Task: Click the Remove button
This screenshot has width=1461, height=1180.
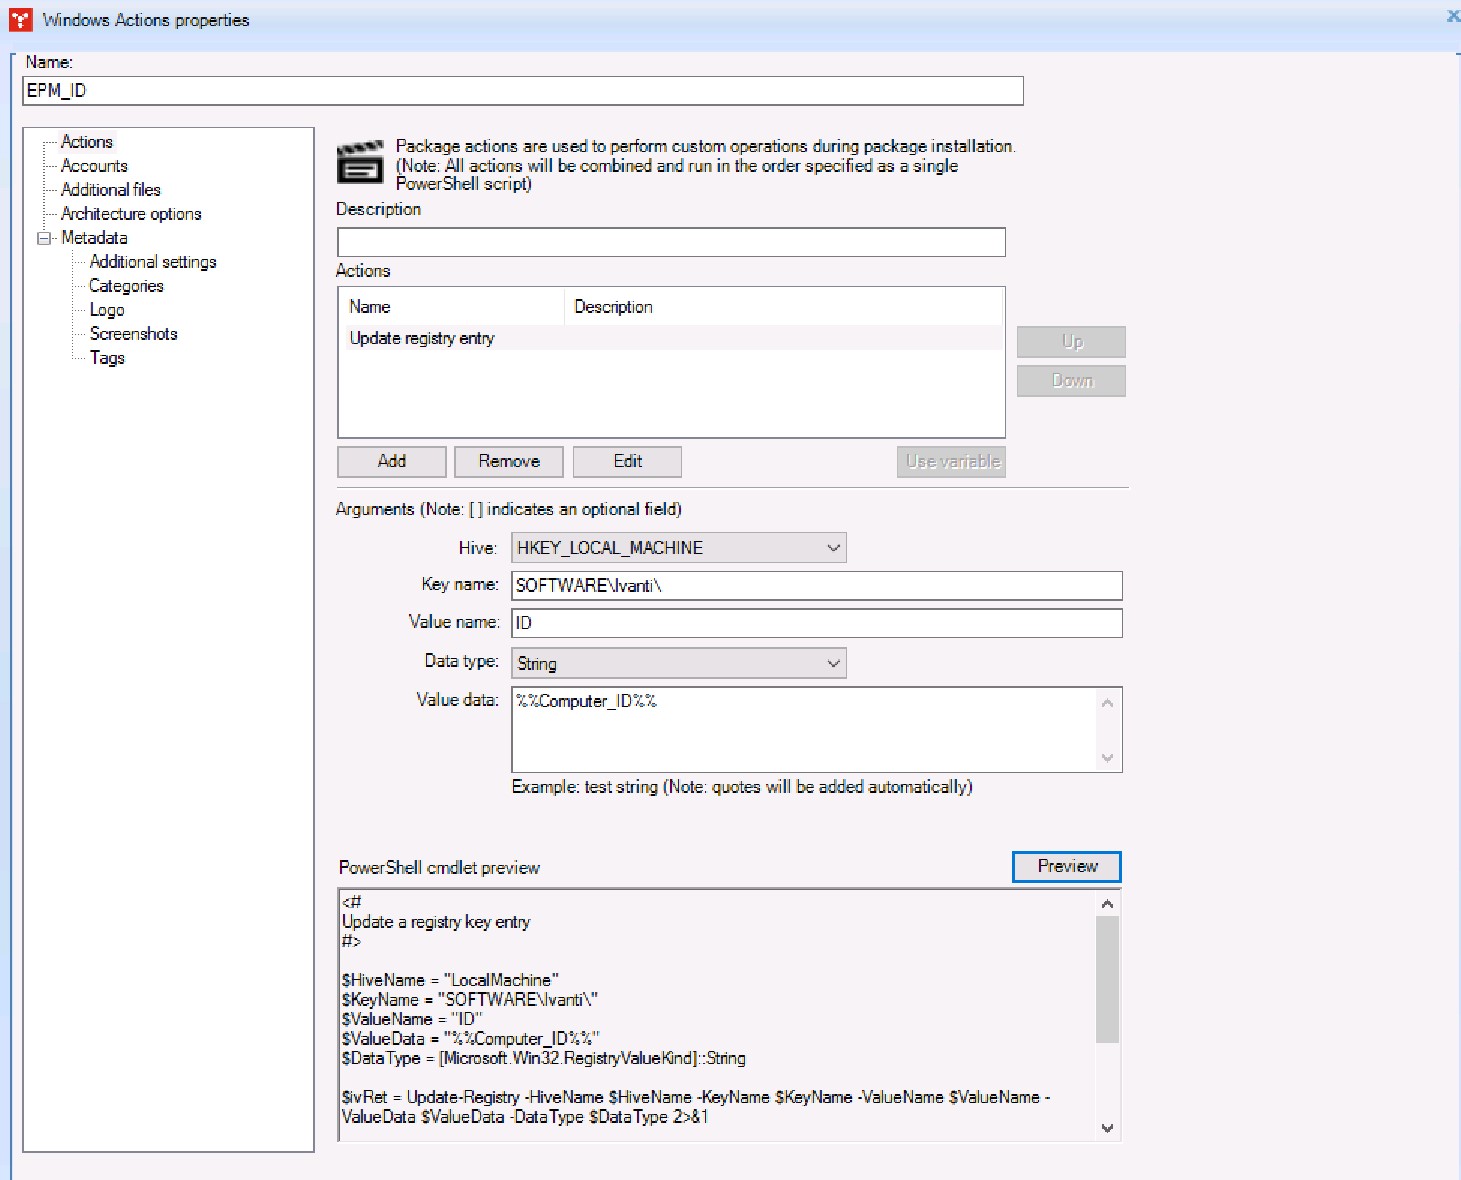Action: (508, 461)
